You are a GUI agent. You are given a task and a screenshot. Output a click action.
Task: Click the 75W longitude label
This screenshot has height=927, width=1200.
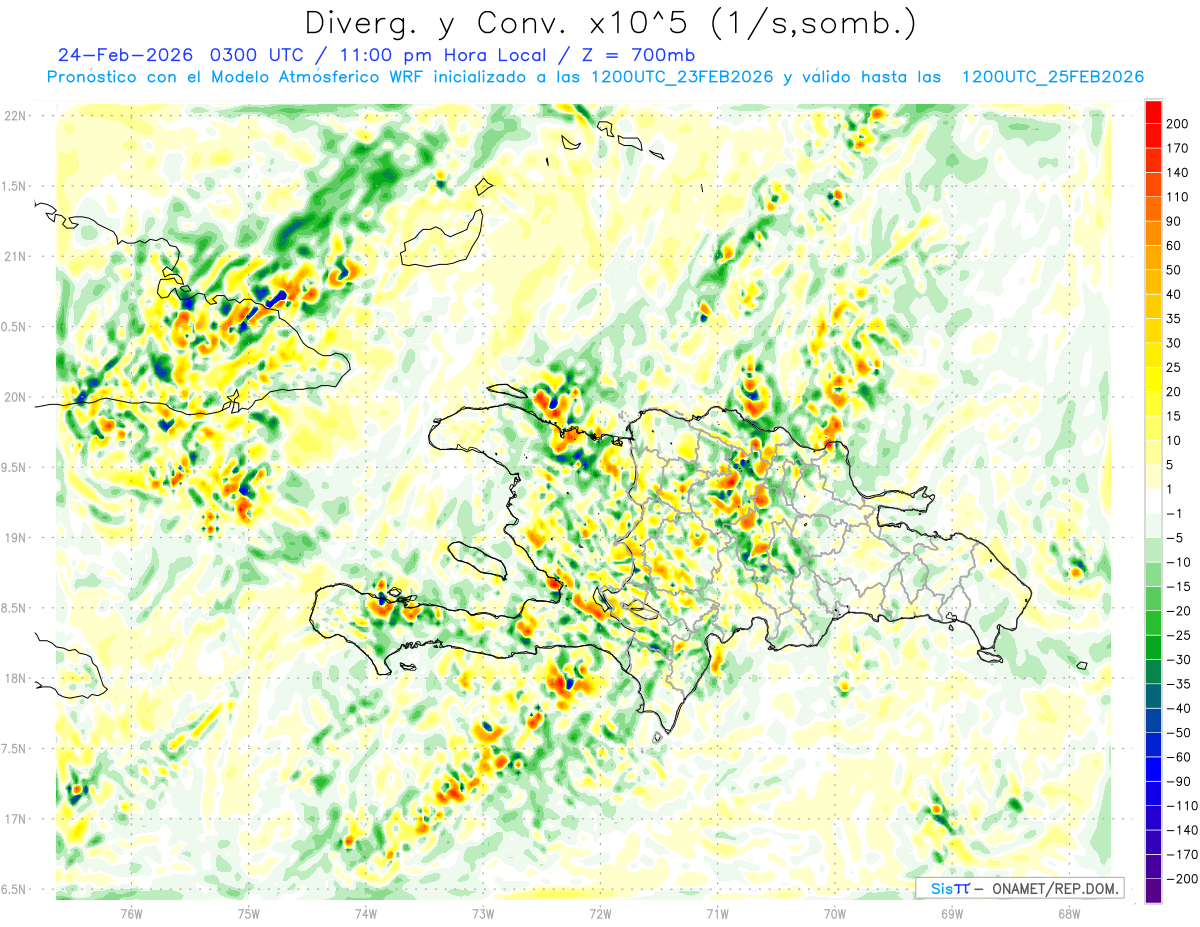tap(248, 914)
